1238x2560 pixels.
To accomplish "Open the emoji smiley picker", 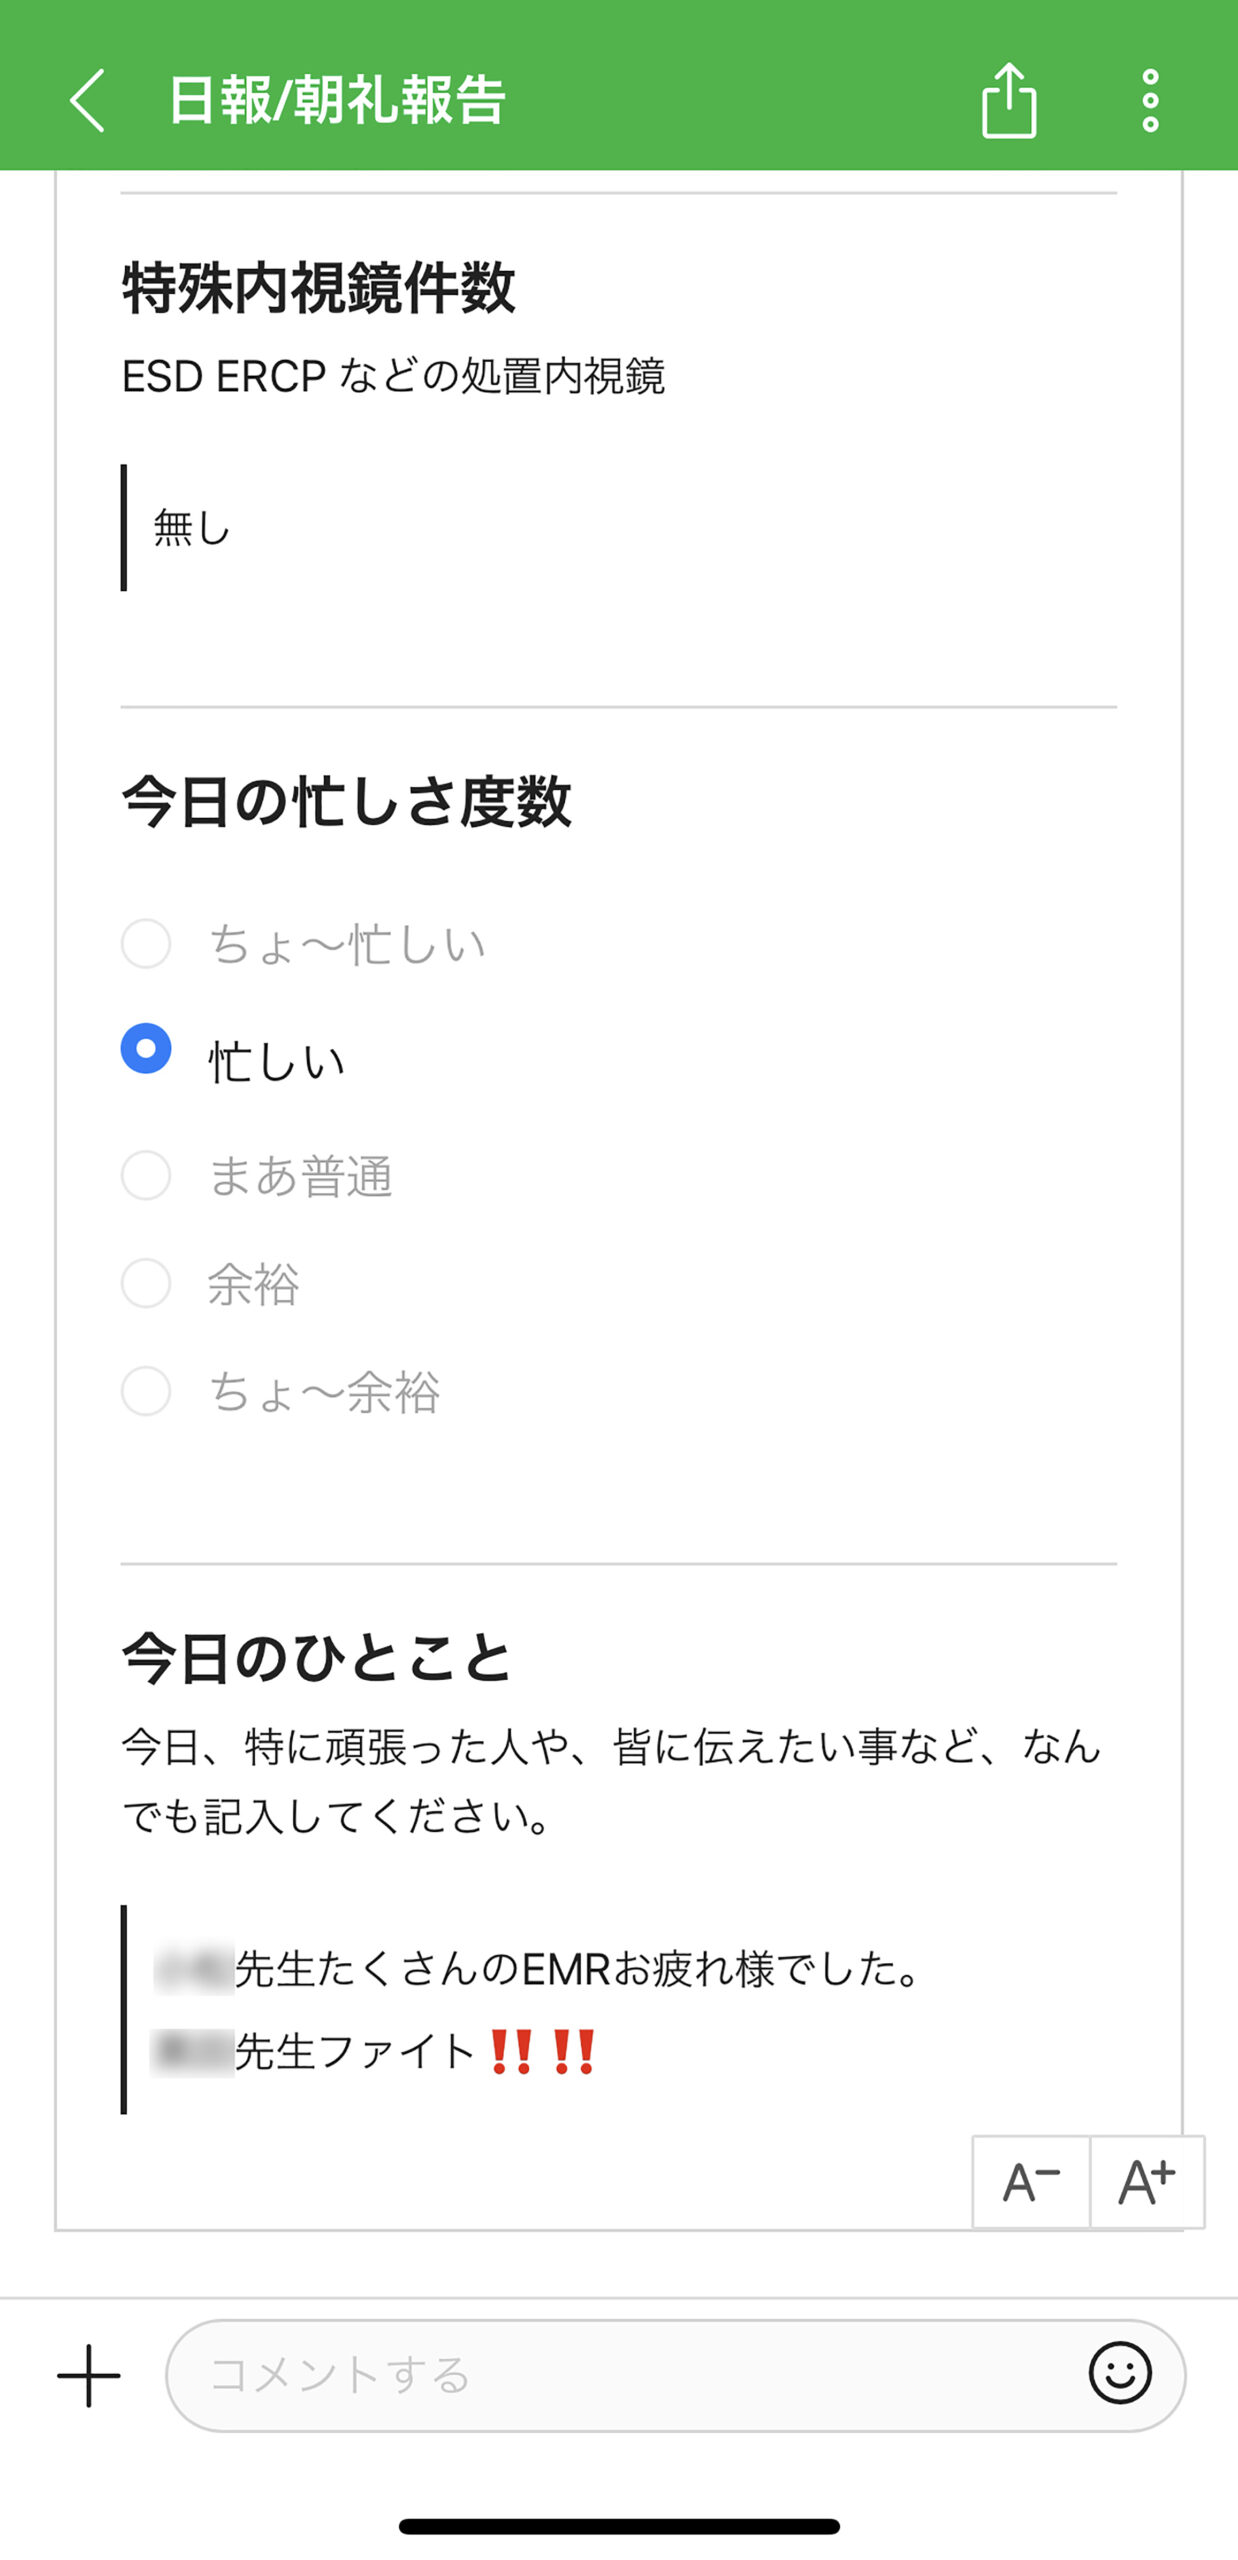I will [x=1119, y=2373].
